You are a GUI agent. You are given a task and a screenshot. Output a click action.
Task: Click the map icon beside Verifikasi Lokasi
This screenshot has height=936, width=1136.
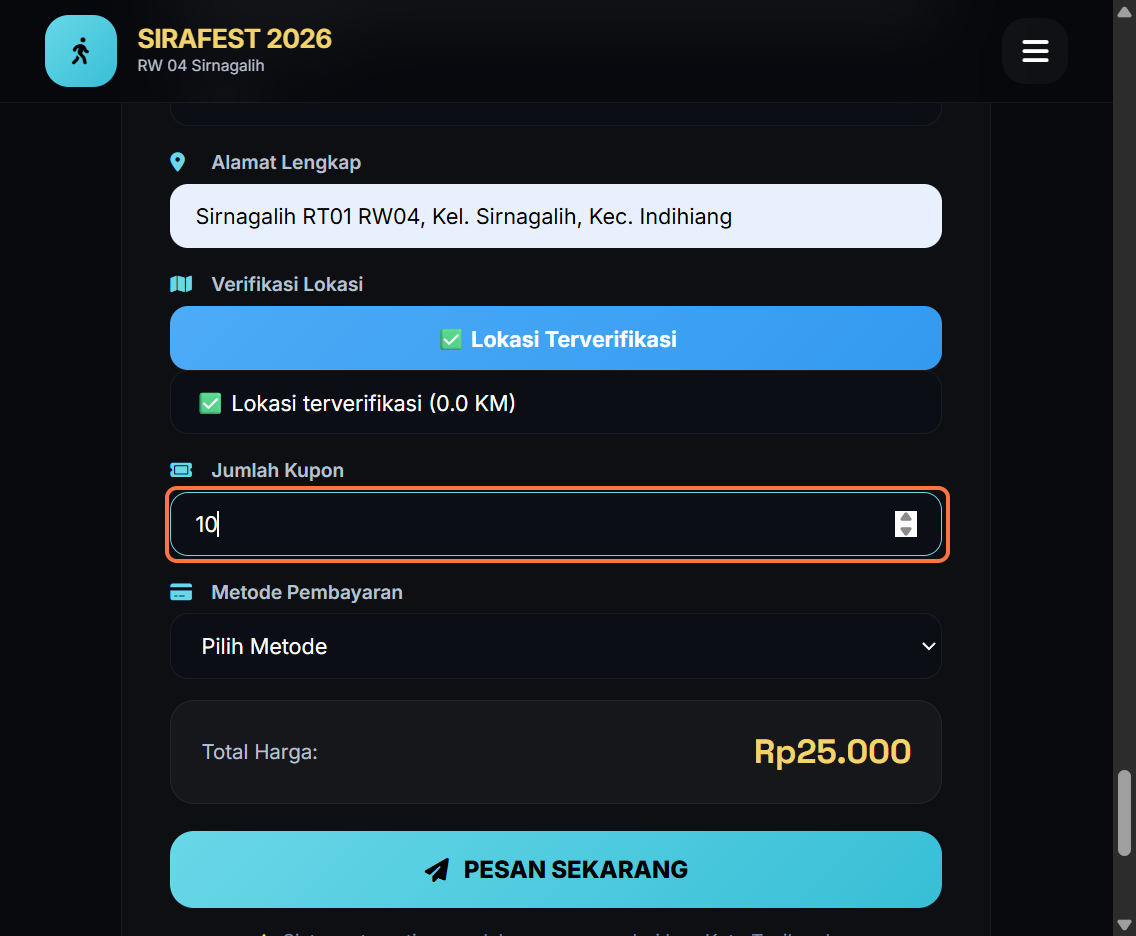tap(181, 284)
